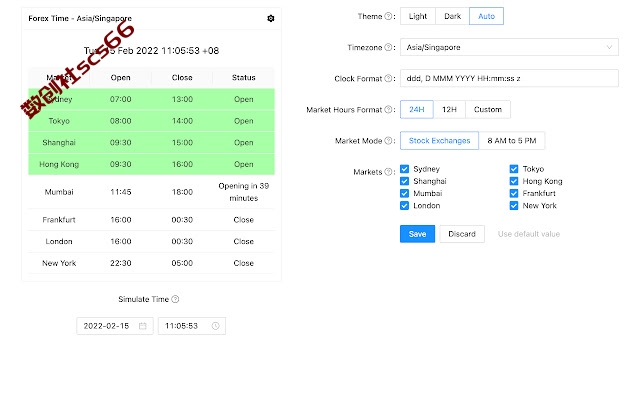The height and width of the screenshot is (400, 640).
Task: Click Tokyo's 14:00 close time
Action: click(x=182, y=121)
